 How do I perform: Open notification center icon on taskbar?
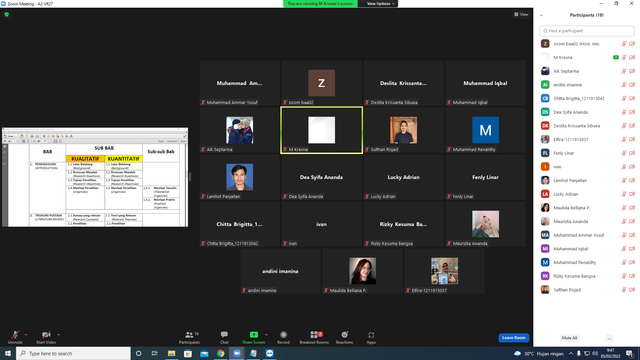630,353
